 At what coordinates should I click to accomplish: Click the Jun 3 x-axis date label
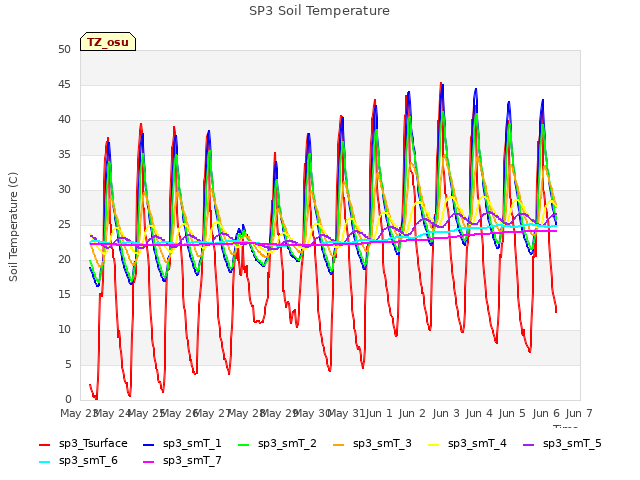coord(446,413)
